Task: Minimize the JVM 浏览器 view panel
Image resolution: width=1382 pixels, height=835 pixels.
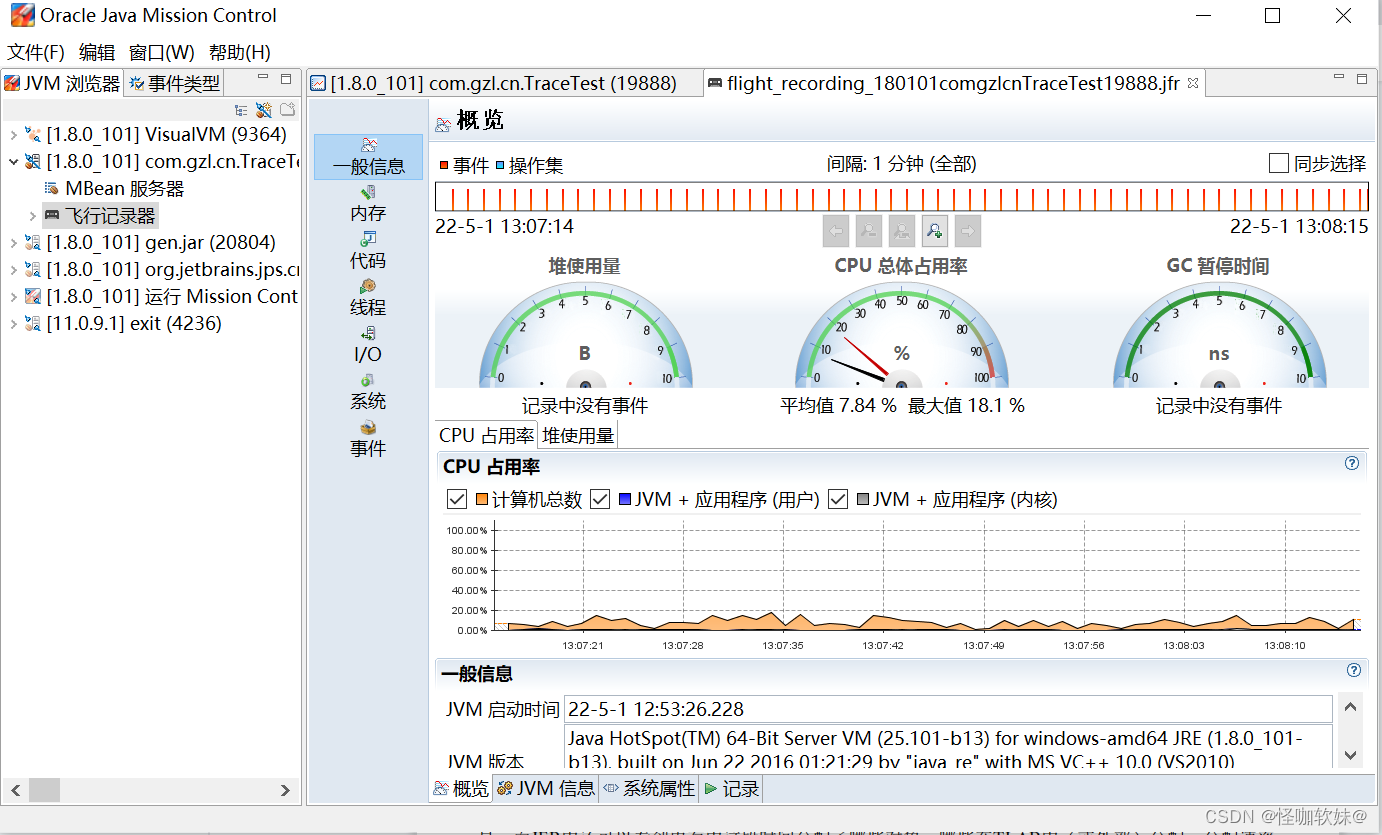Action: click(263, 77)
